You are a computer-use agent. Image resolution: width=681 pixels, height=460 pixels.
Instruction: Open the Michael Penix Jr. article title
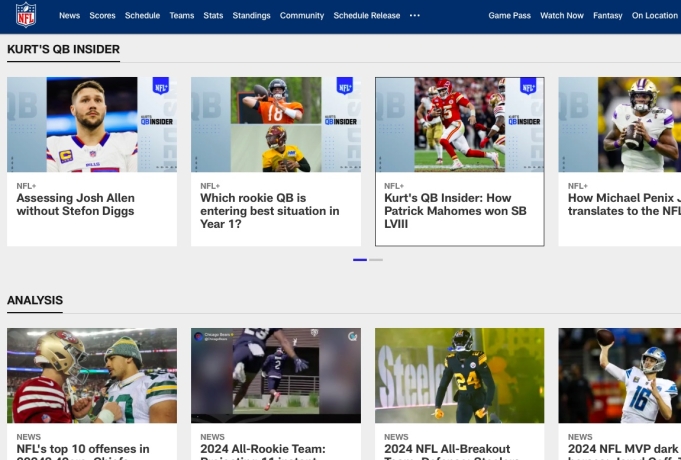tap(624, 205)
